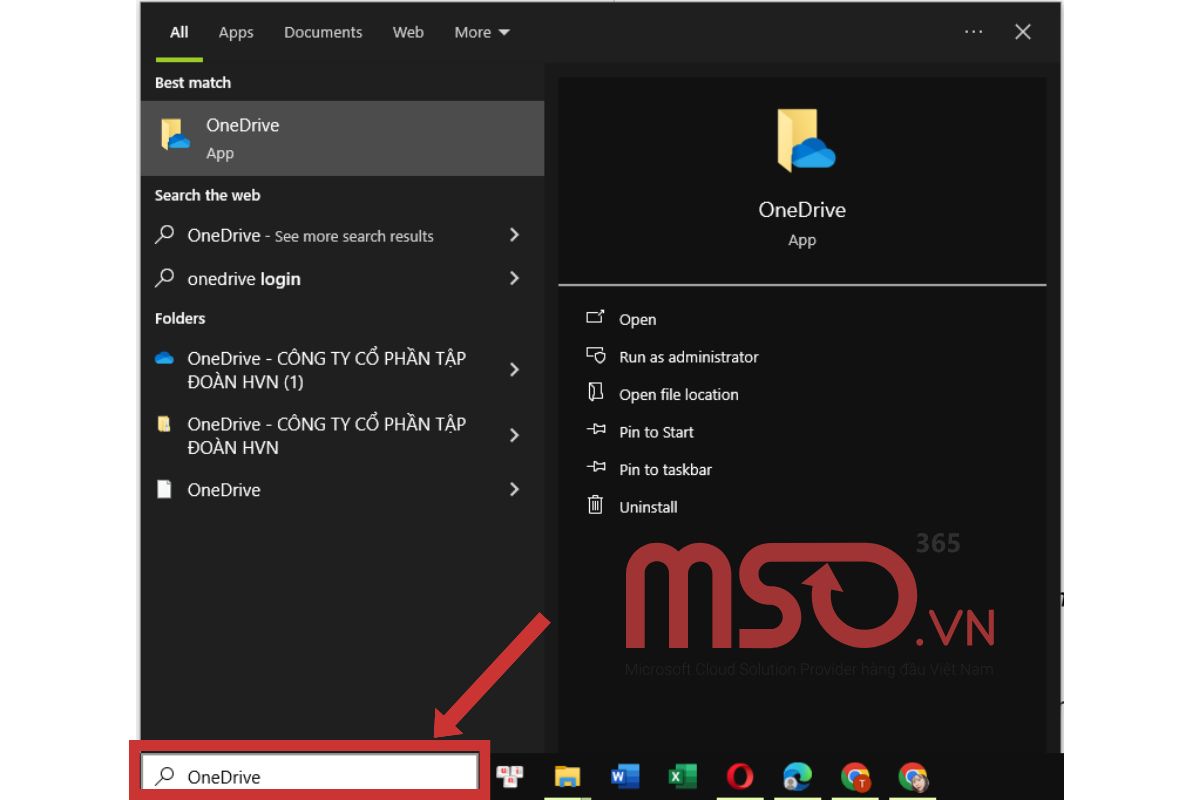Screen dimensions: 1200x800
Task: Expand arrow for the OneDrive document result
Action: tap(514, 489)
